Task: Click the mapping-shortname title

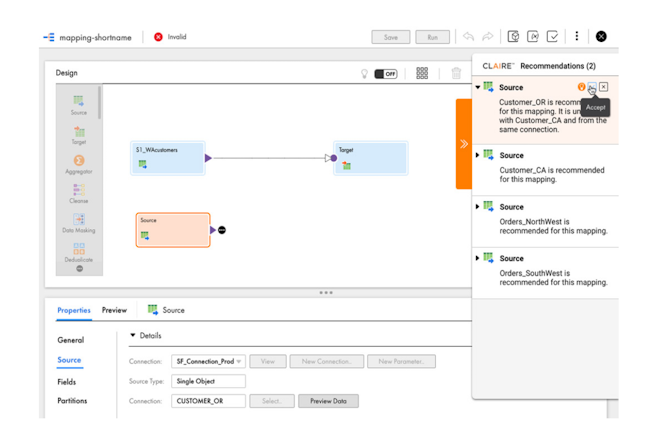Action: pyautogui.click(x=95, y=37)
